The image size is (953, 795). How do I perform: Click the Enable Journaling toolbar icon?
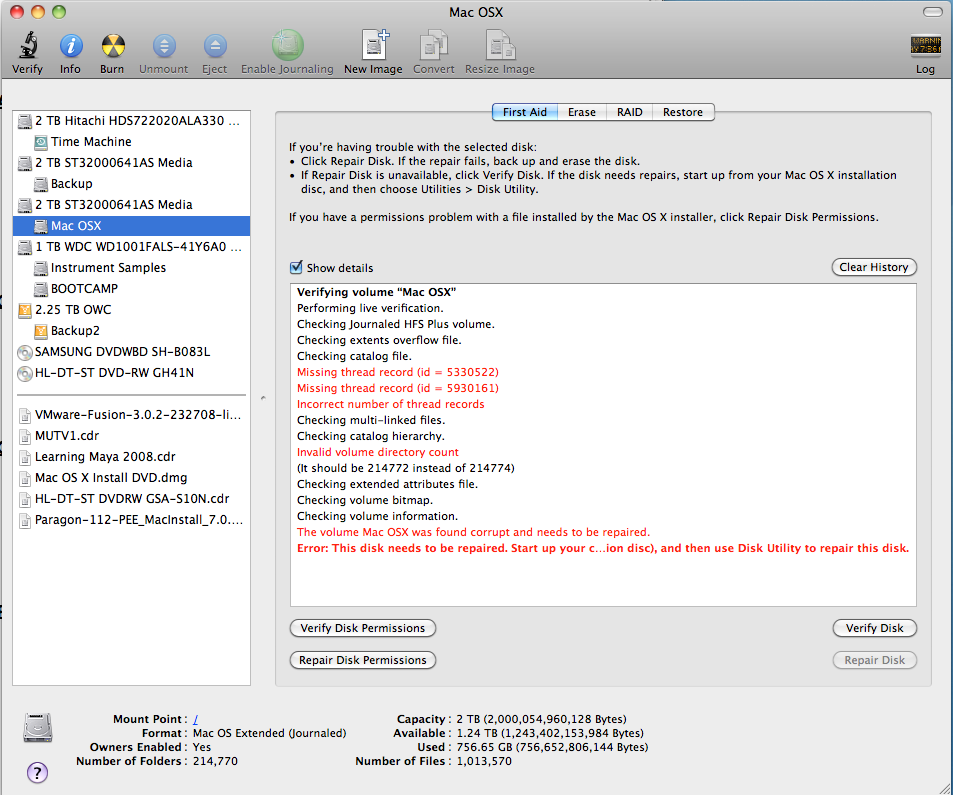pyautogui.click(x=287, y=45)
